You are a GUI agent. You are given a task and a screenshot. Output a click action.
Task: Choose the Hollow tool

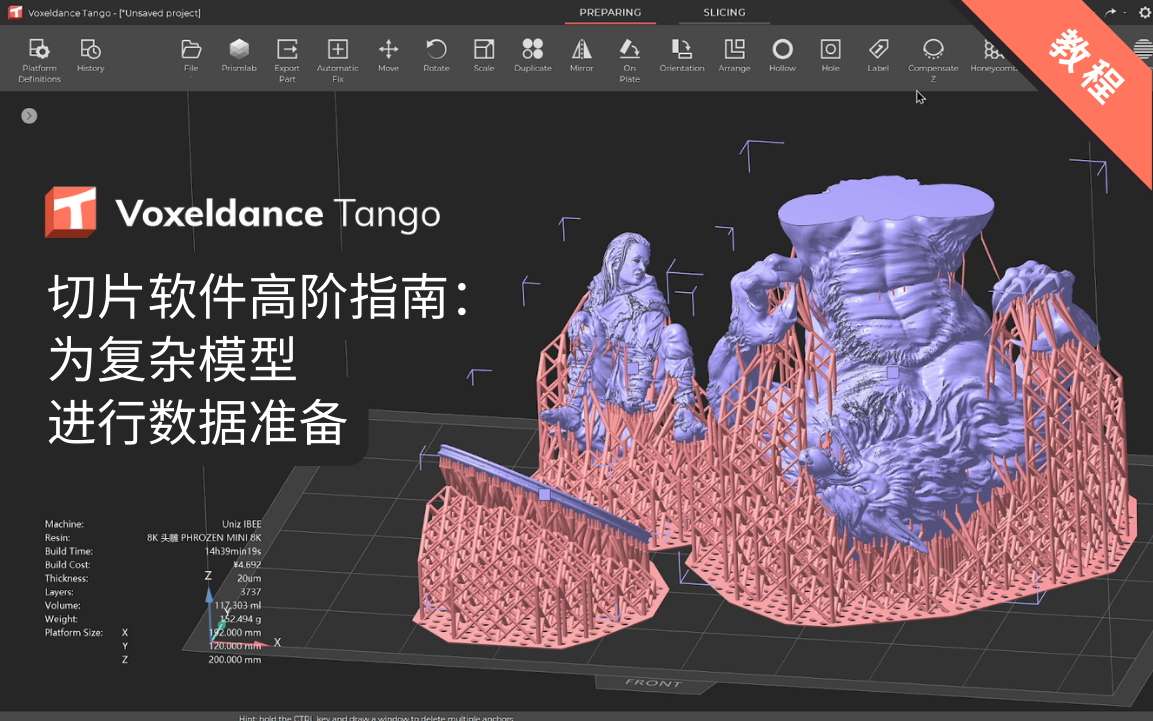tap(782, 56)
